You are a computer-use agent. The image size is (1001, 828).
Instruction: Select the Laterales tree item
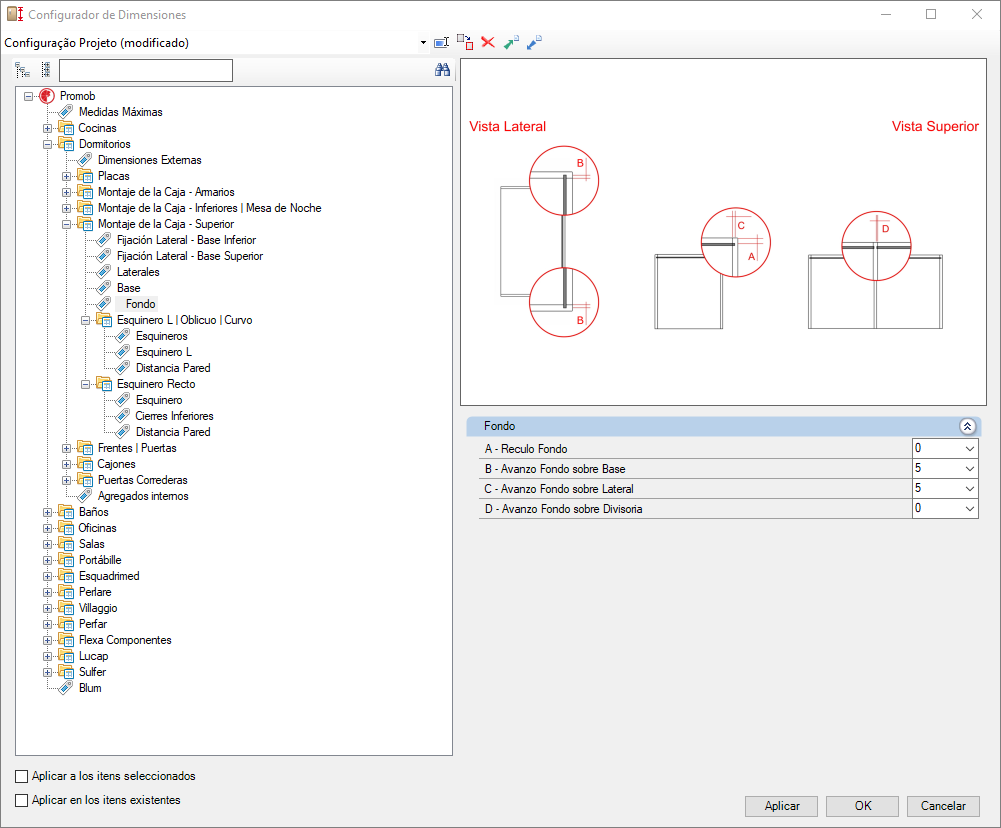[x=138, y=272]
